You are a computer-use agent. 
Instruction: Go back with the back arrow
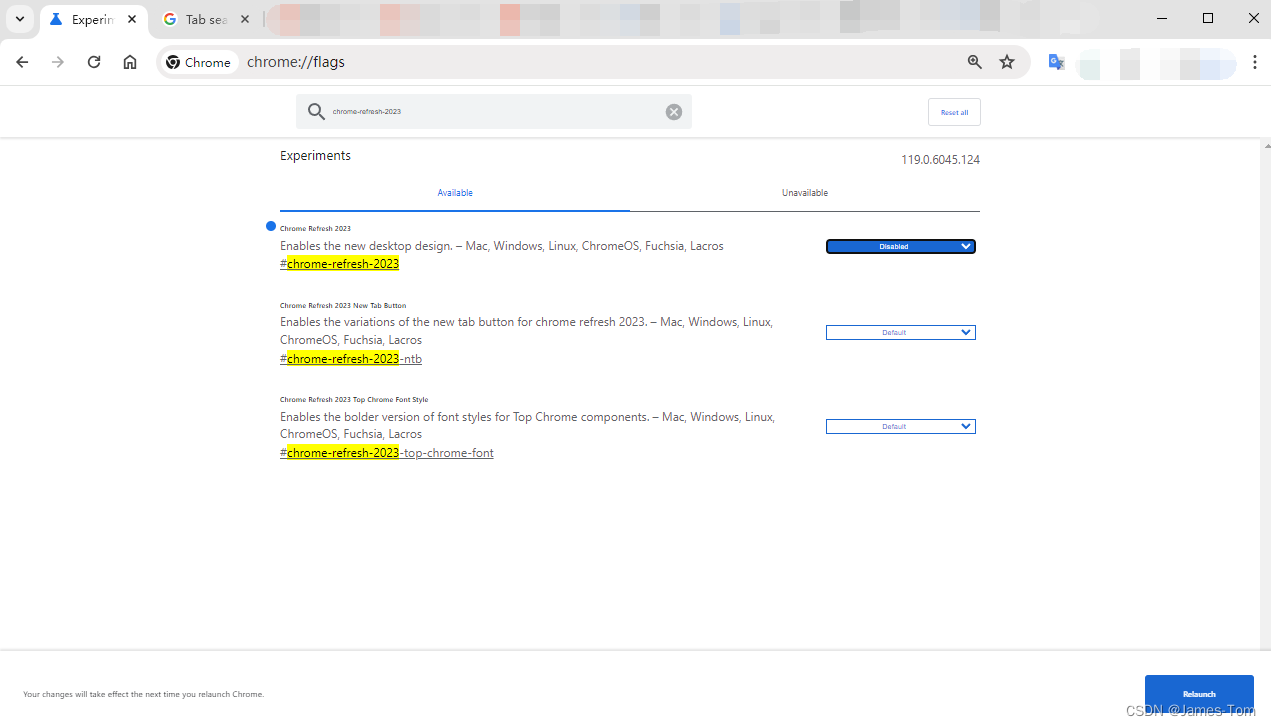point(22,62)
